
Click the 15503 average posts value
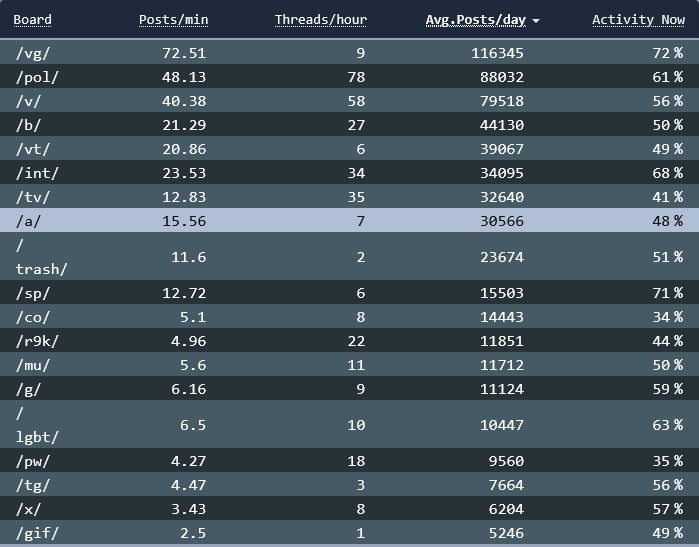click(x=502, y=293)
